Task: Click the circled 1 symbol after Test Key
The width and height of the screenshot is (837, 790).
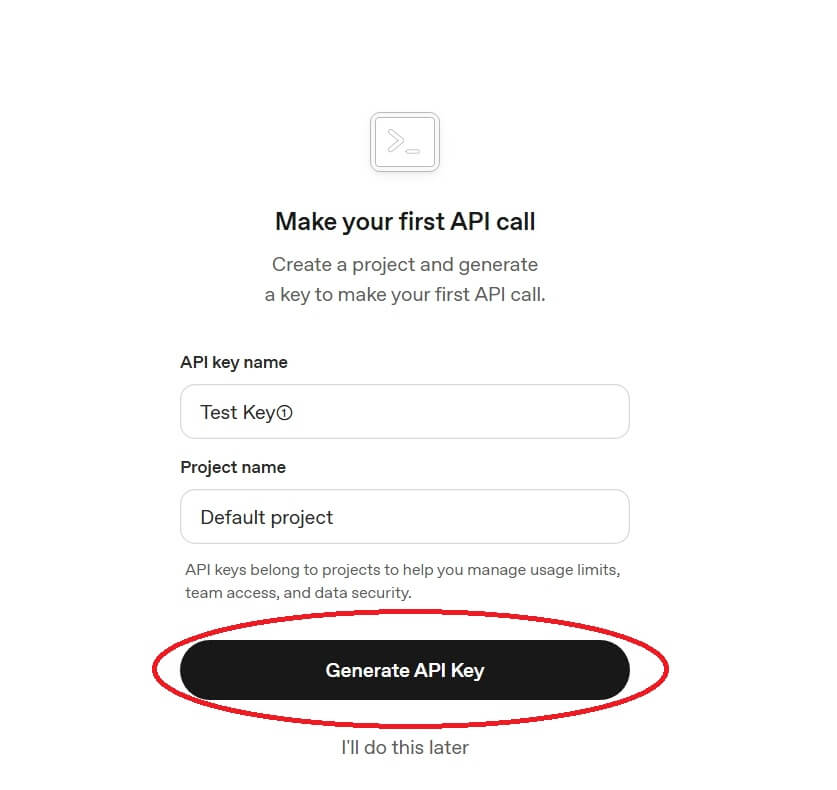Action: pos(284,412)
